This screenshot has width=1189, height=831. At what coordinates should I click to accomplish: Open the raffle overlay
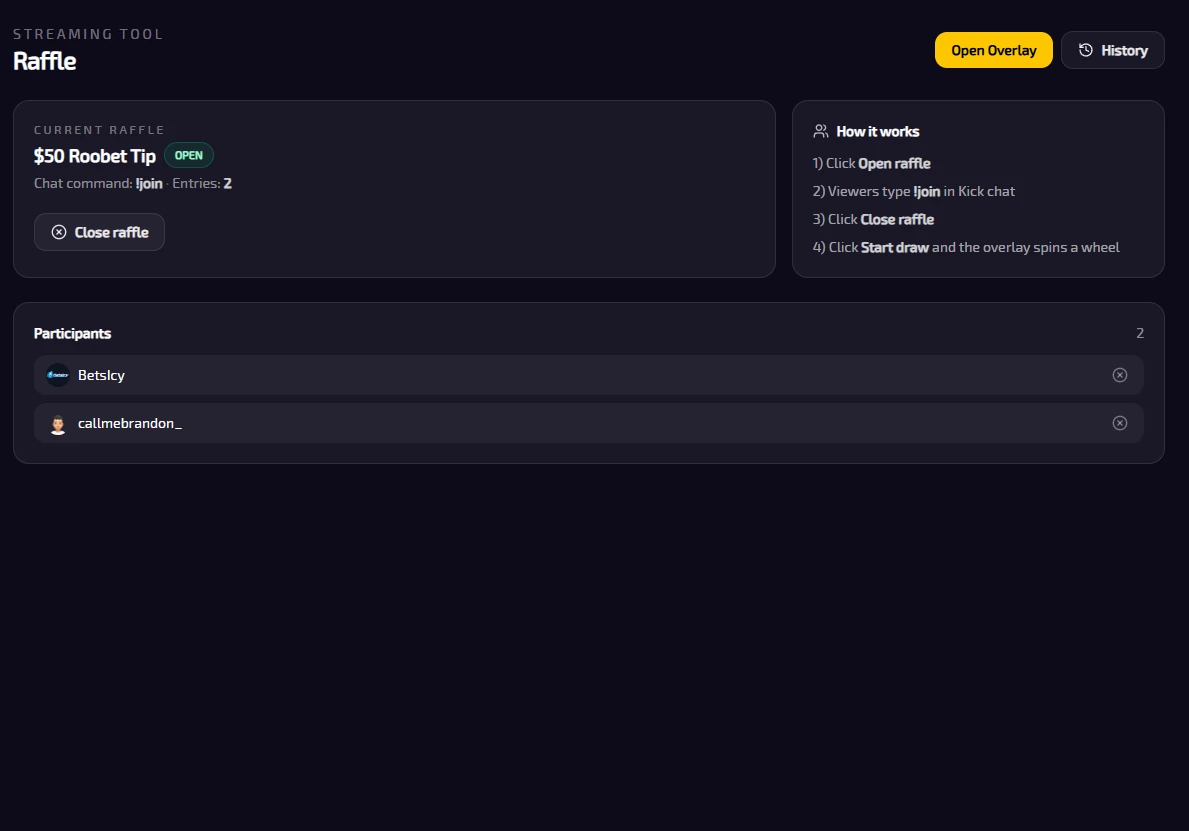pyautogui.click(x=993, y=50)
